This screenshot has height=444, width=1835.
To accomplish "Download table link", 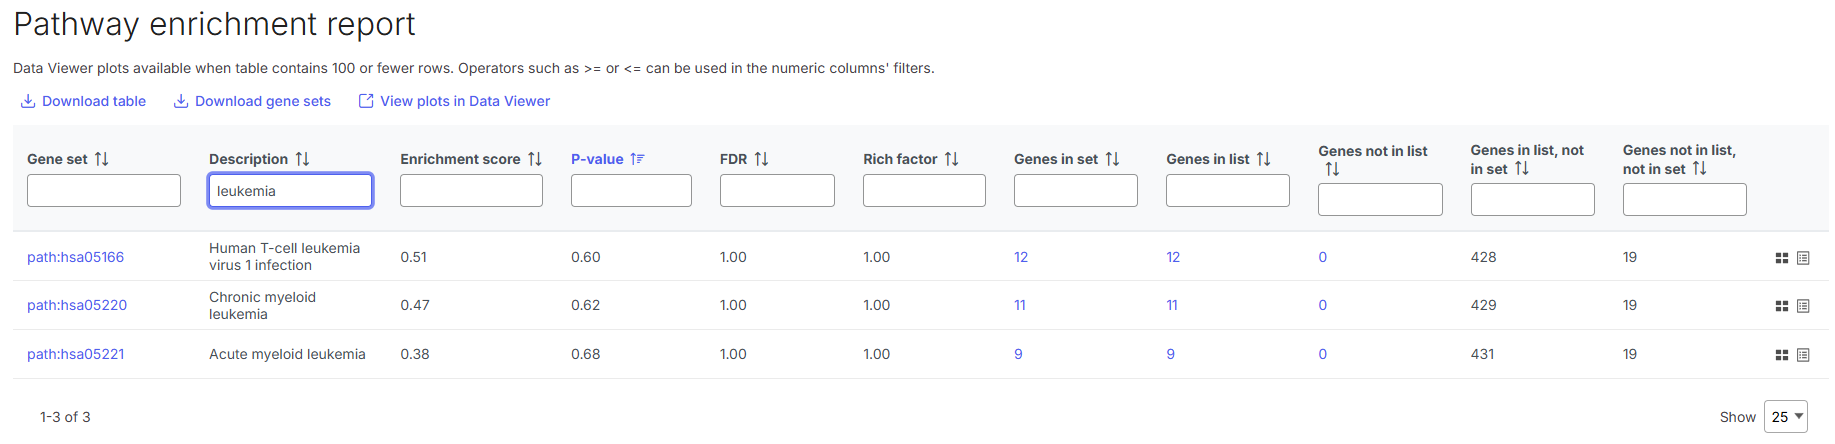I will pos(84,101).
